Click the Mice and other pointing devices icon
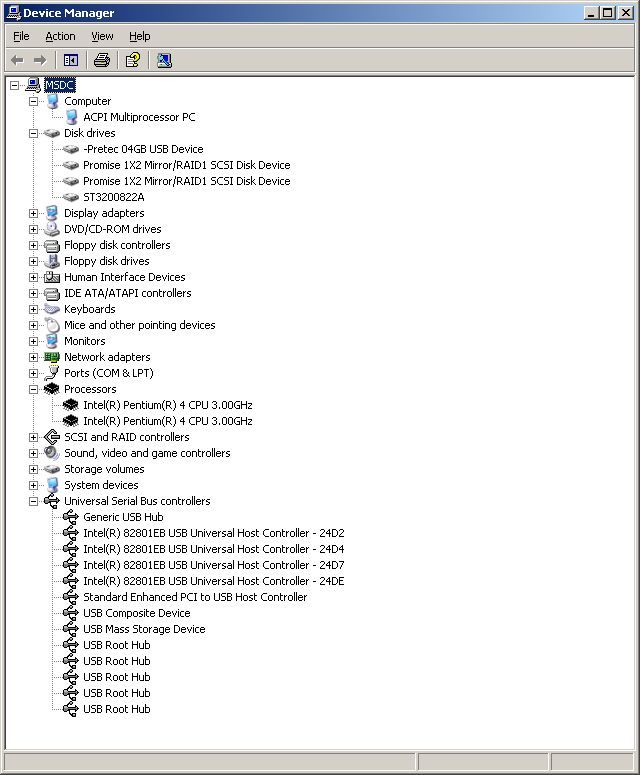Image resolution: width=640 pixels, height=775 pixels. point(52,325)
